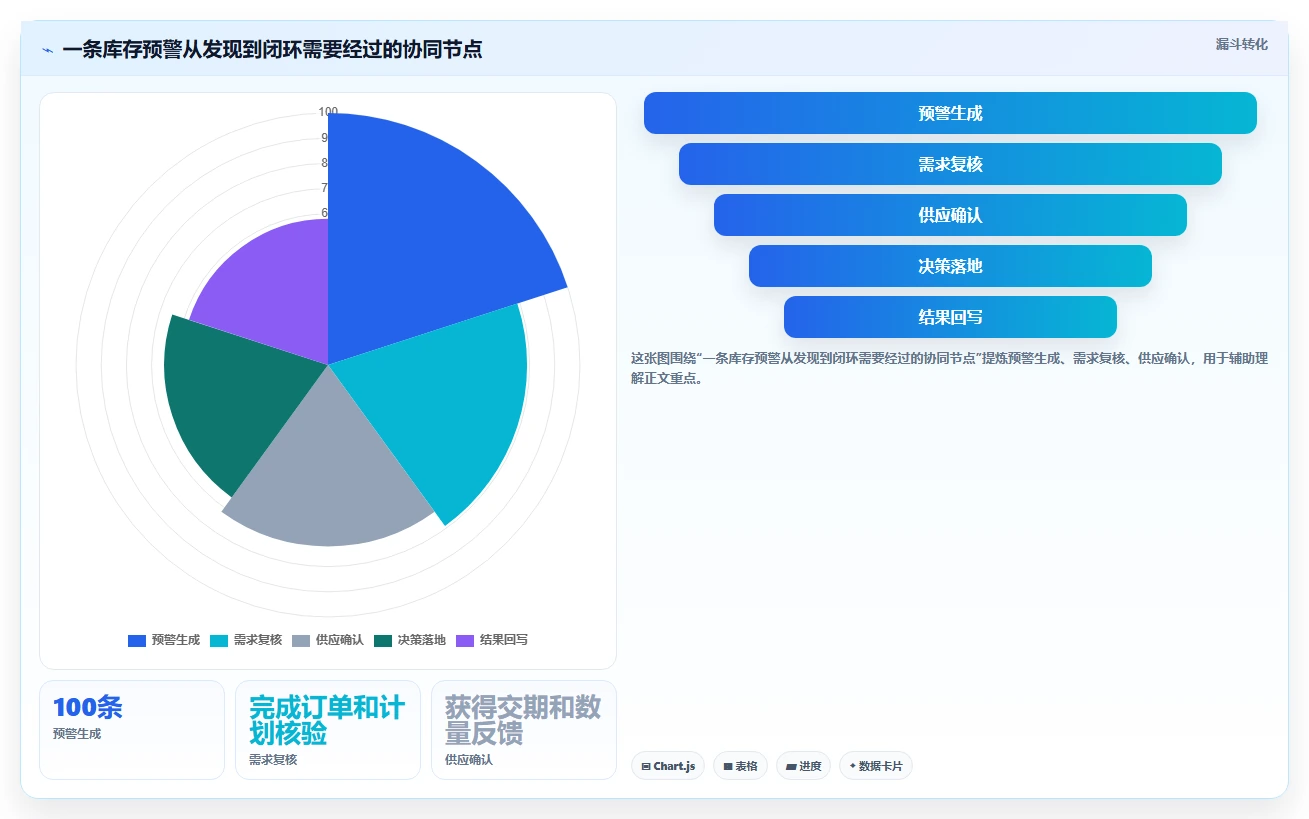Image resolution: width=1309 pixels, height=819 pixels.
Task: Toggle the 结果回写 legend entry
Action: pos(492,640)
